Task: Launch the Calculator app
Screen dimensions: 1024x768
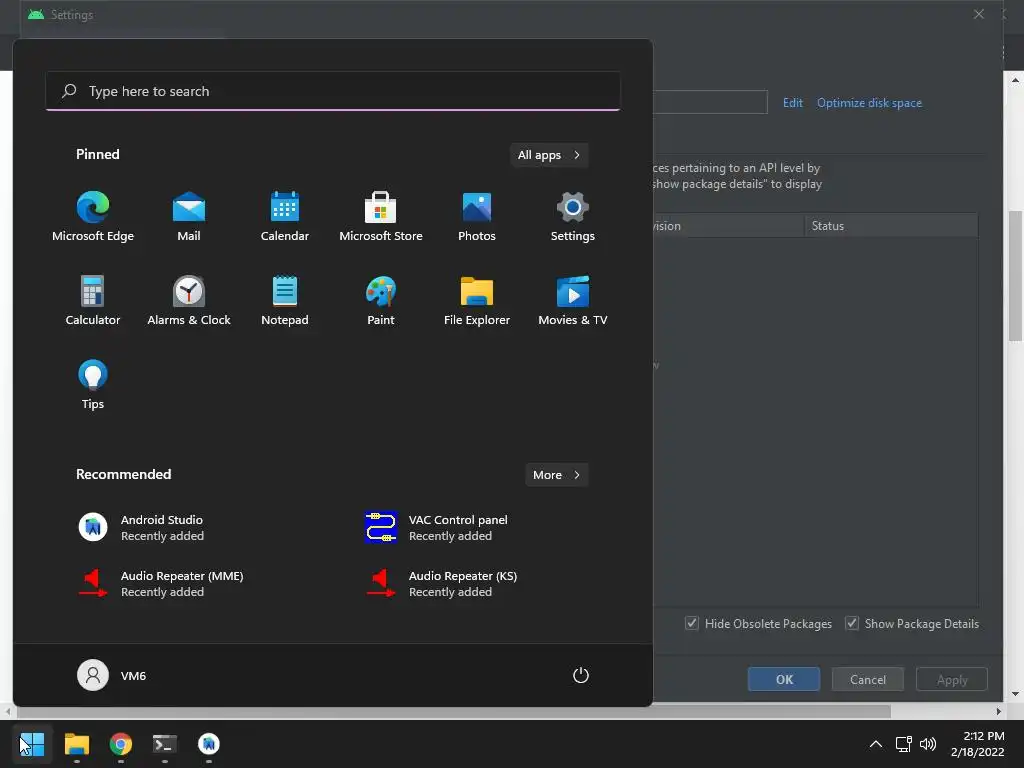Action: pos(93,300)
